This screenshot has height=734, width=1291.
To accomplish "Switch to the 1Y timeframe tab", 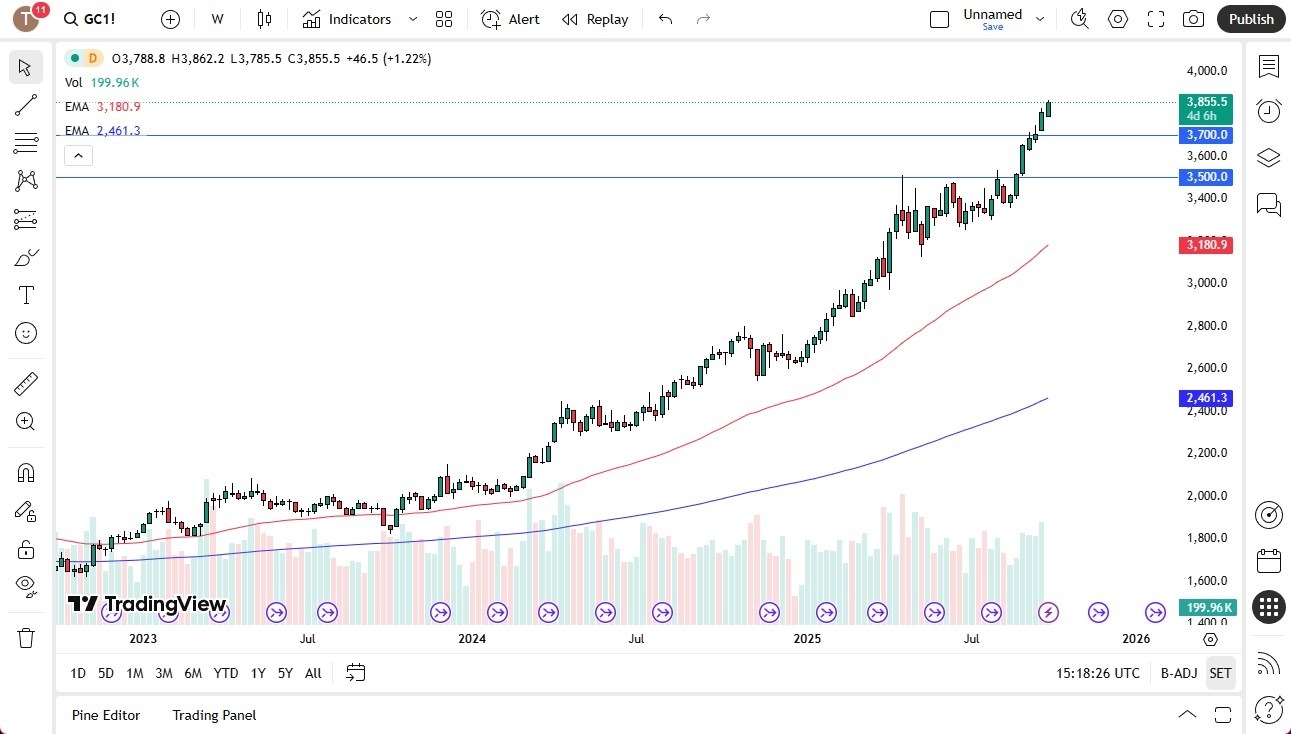I will (x=257, y=673).
